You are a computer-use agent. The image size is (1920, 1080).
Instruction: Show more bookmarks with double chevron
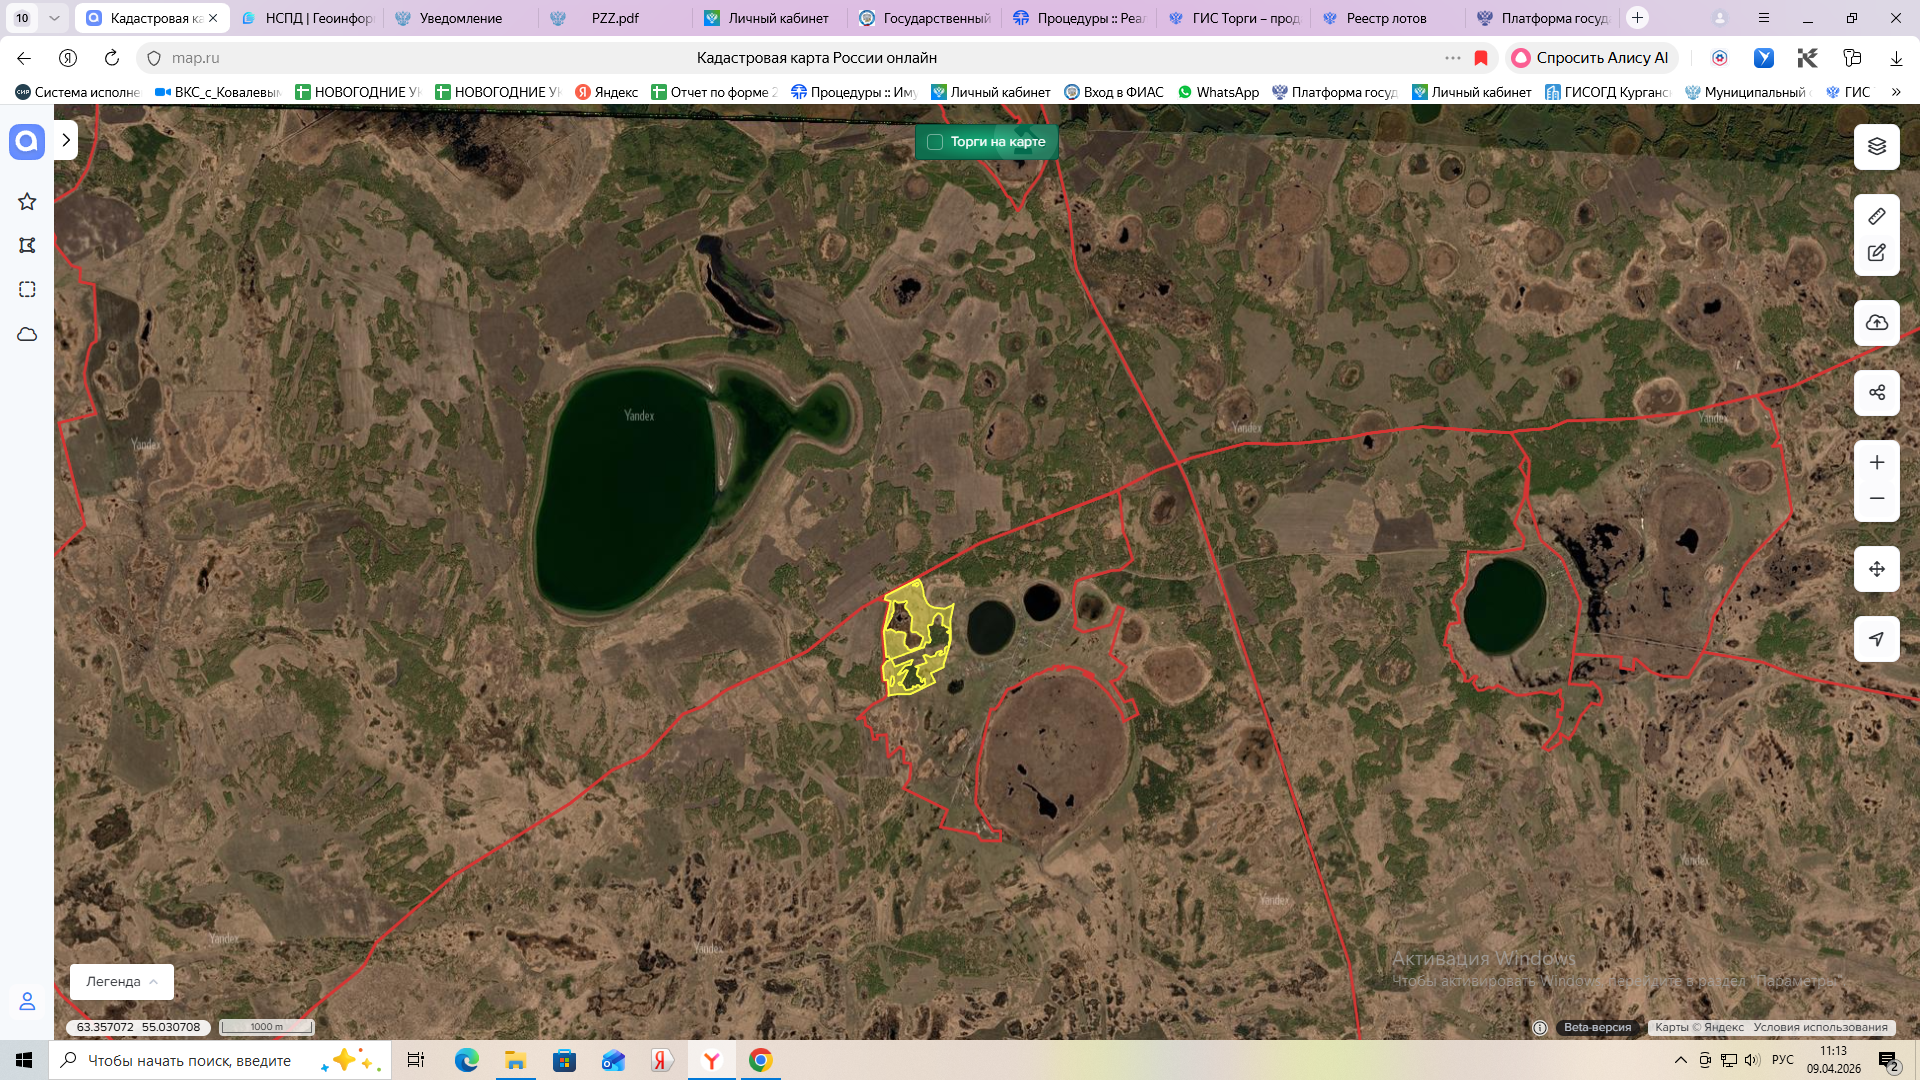(1895, 92)
